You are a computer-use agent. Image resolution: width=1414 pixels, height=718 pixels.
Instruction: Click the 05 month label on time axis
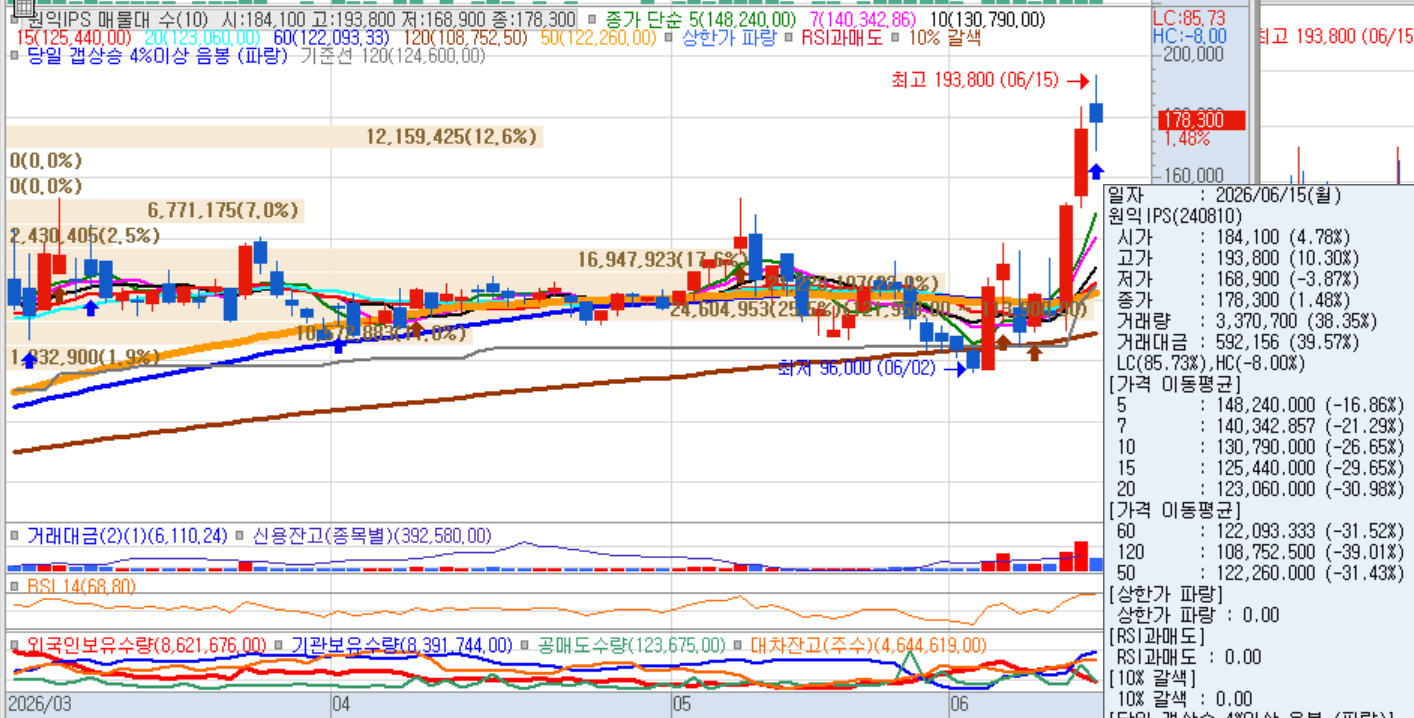click(684, 704)
